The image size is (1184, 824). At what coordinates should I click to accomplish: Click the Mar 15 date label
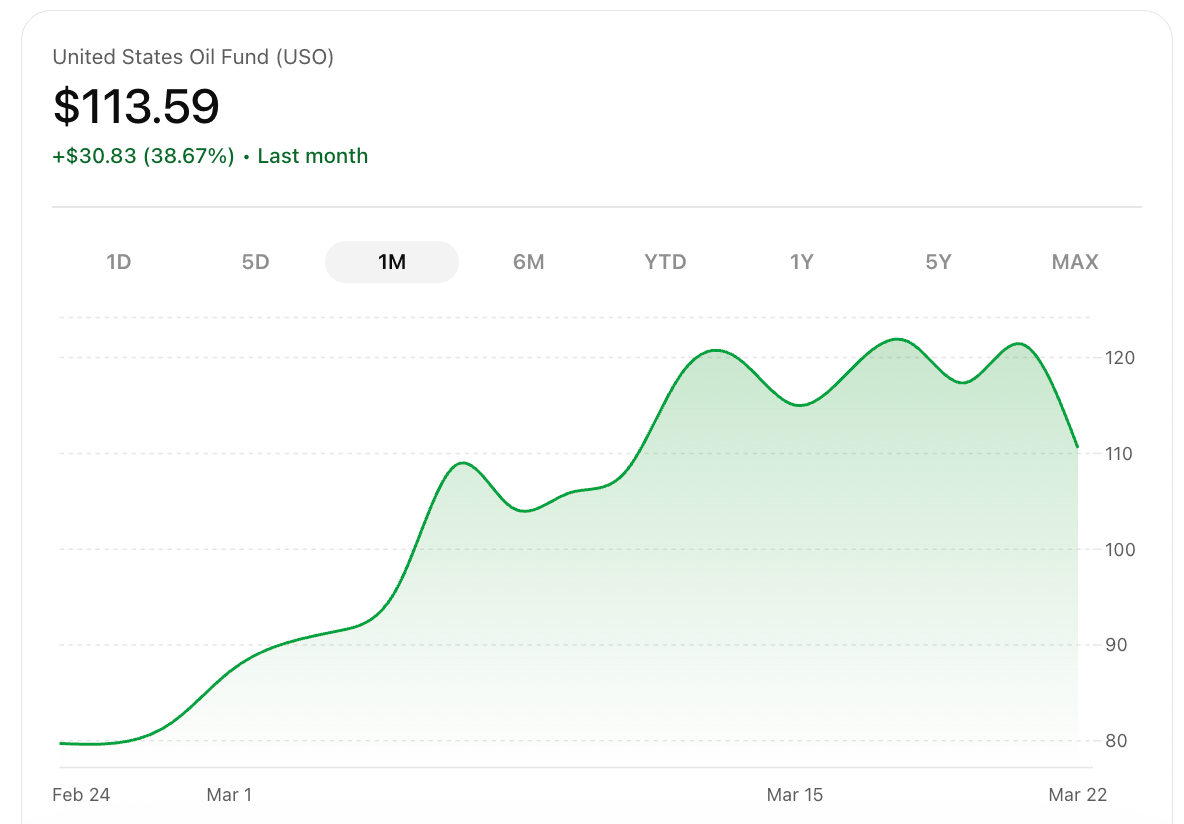click(x=794, y=795)
